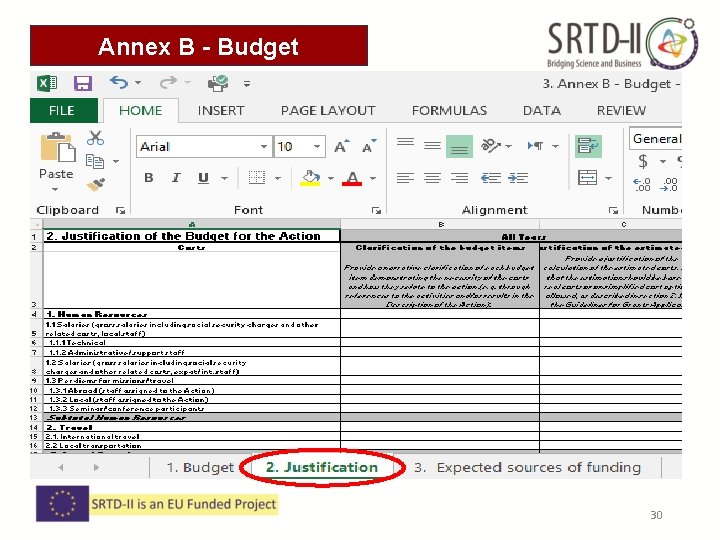720x540 pixels.
Task: Open Font settings dialog launcher
Action: click(x=377, y=210)
